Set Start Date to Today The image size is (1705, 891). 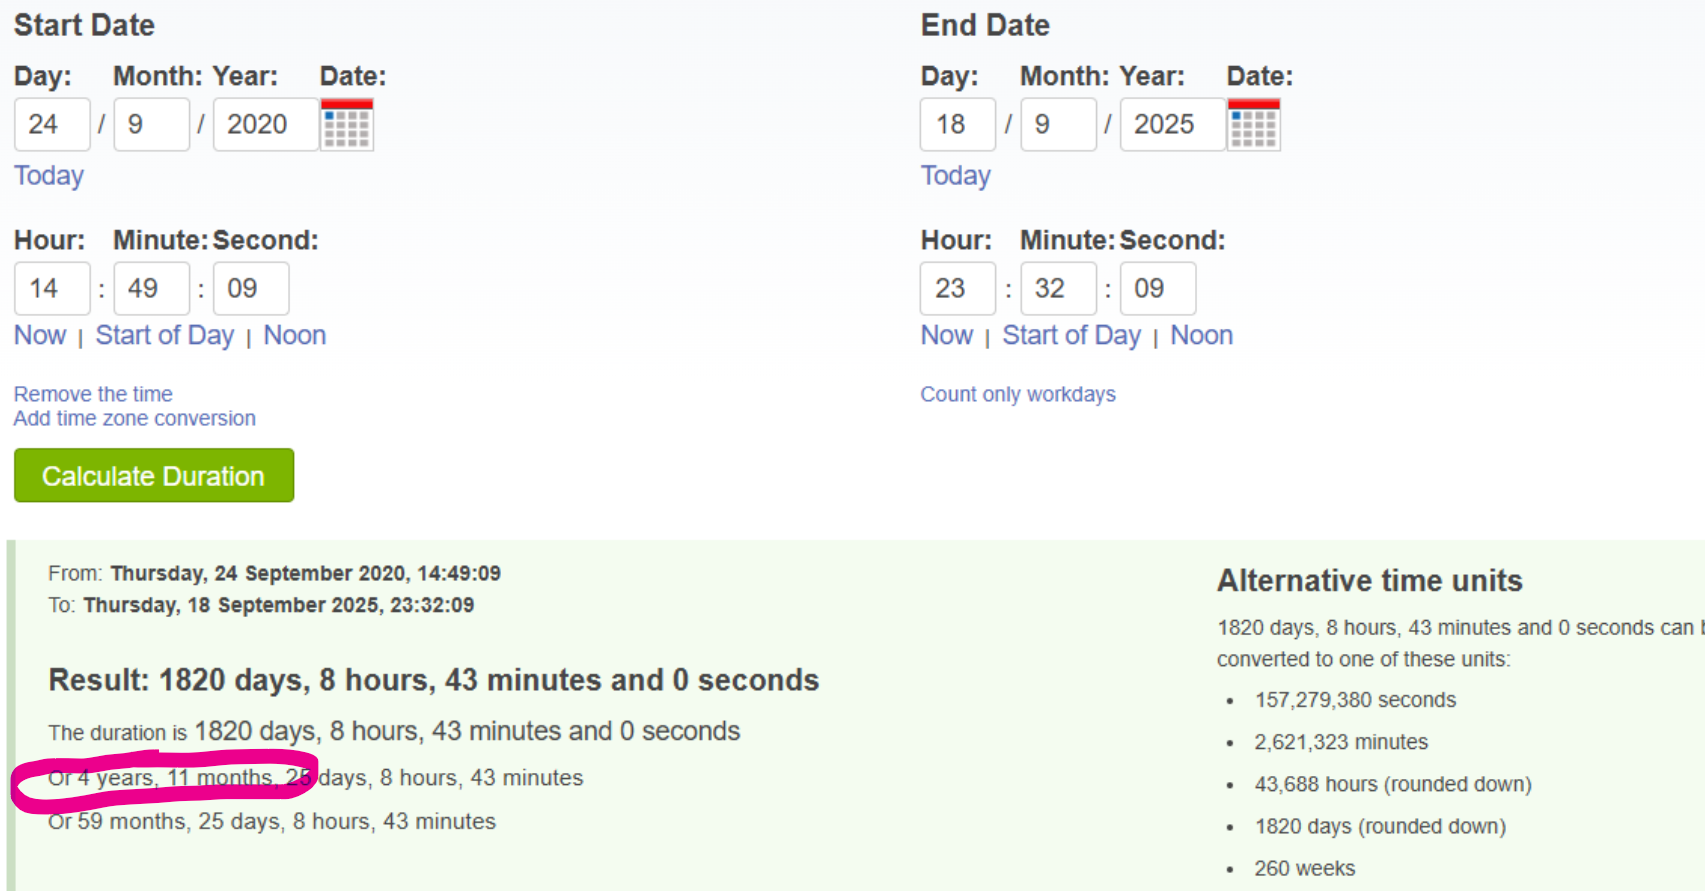(x=49, y=176)
